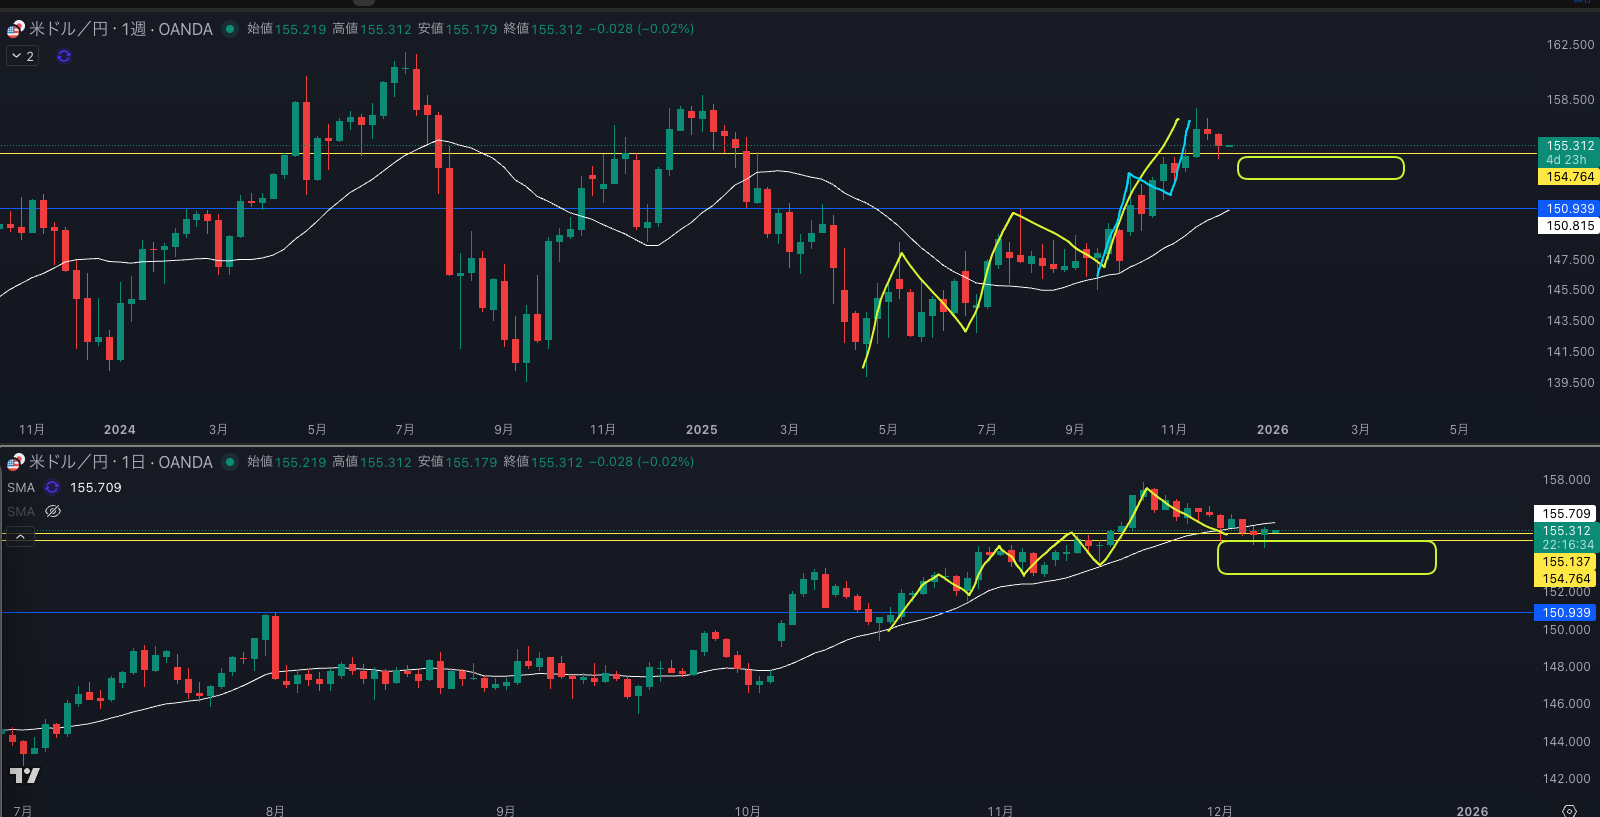The image size is (1600, 817).
Task: Select the weekly chart title 米ドル/円 1週
Action: click(120, 29)
